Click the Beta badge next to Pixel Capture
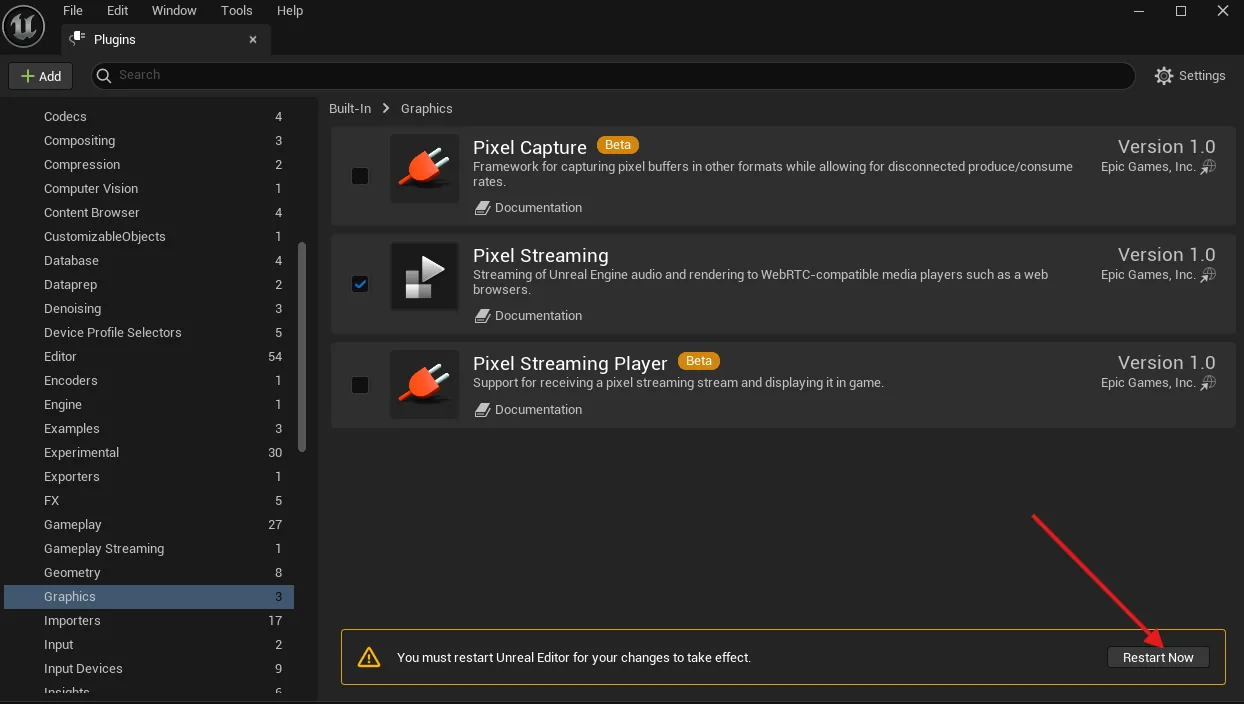 coord(618,145)
